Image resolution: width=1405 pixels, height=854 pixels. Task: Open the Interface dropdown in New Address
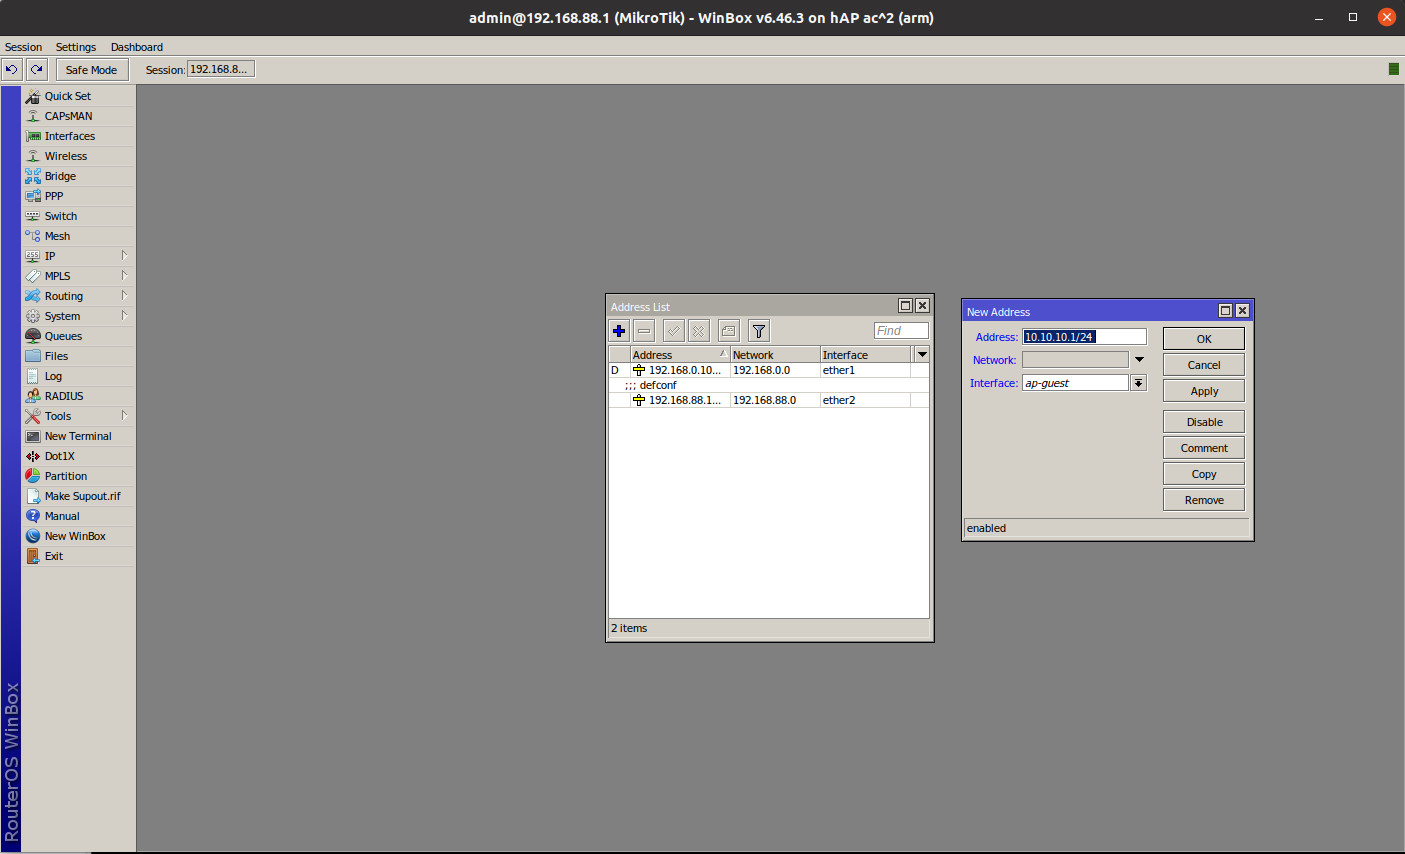point(1139,383)
